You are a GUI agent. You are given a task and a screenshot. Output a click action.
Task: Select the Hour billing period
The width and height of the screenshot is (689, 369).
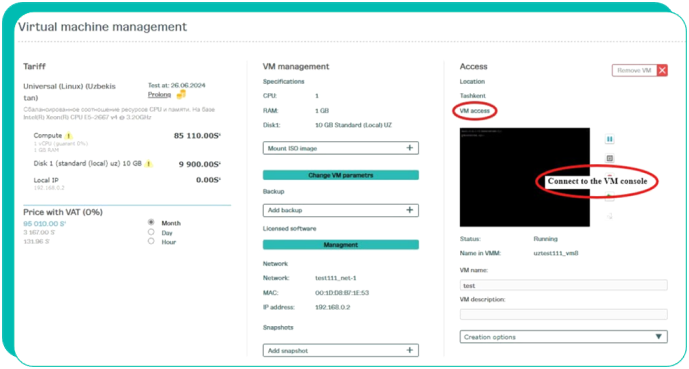tap(151, 241)
